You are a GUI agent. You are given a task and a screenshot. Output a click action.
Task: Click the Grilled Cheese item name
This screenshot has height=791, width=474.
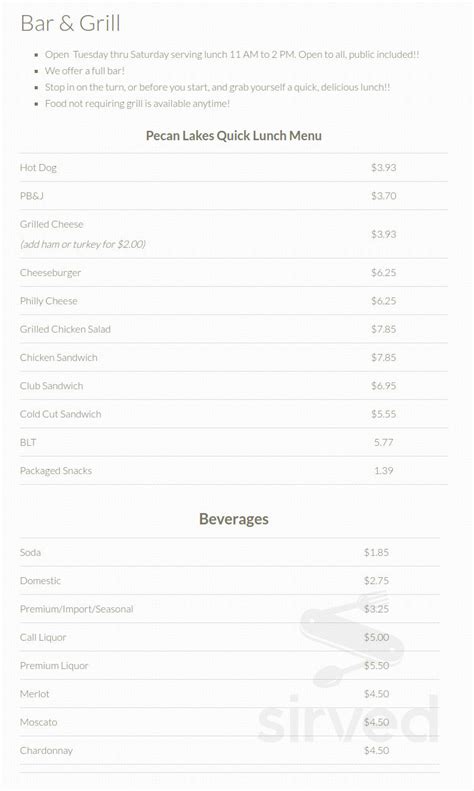(x=51, y=224)
